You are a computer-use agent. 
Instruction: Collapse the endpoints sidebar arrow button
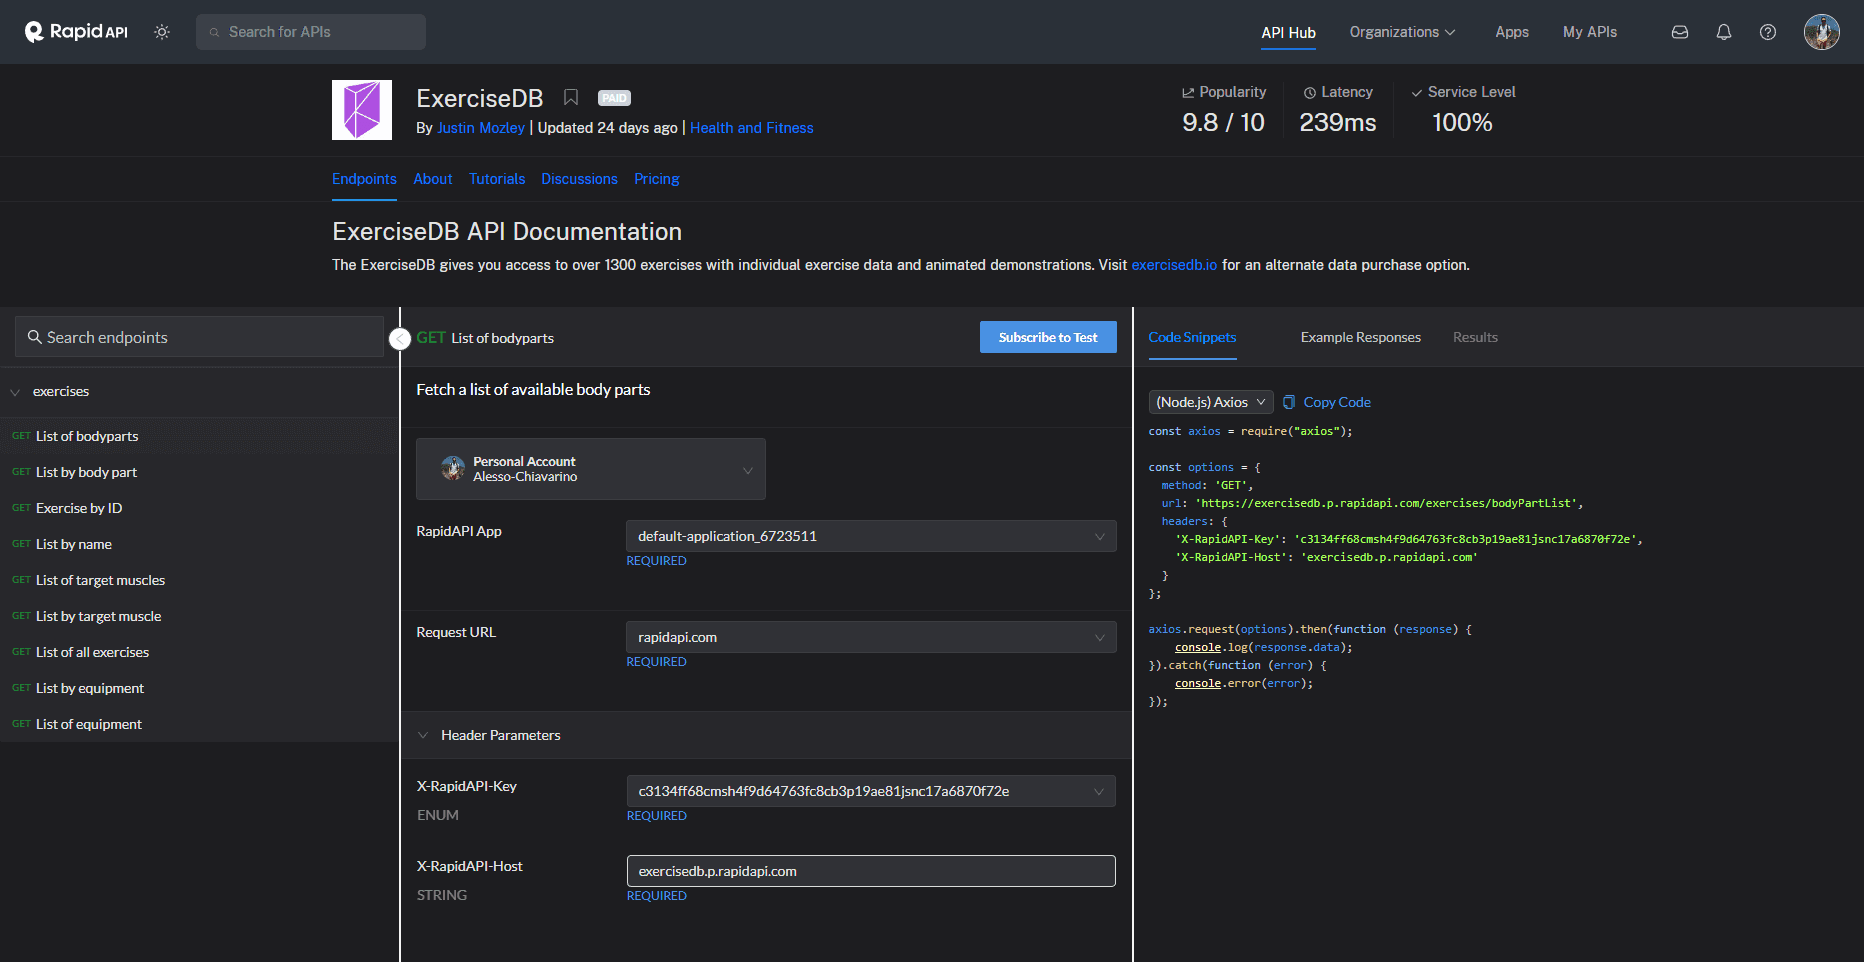[x=400, y=339]
